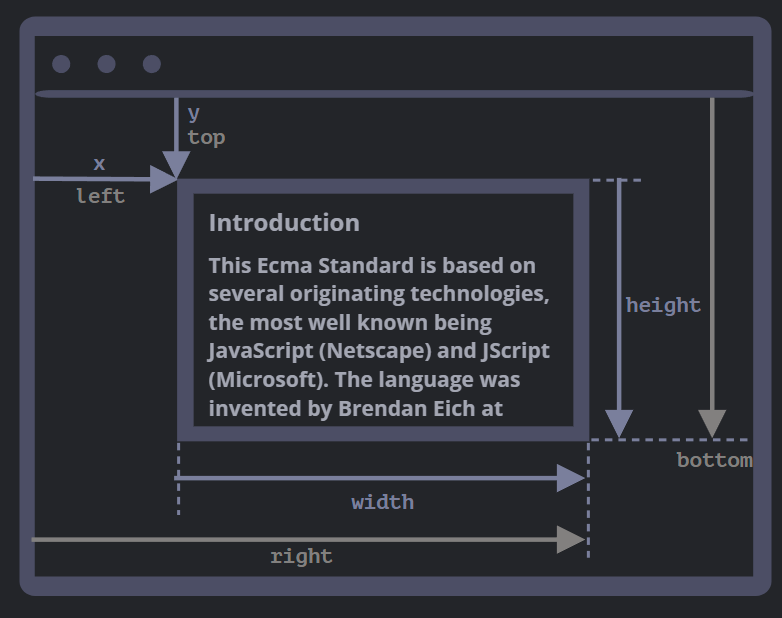Click the gray right arrow's arrowhead
The width and height of the screenshot is (782, 618).
pos(570,540)
